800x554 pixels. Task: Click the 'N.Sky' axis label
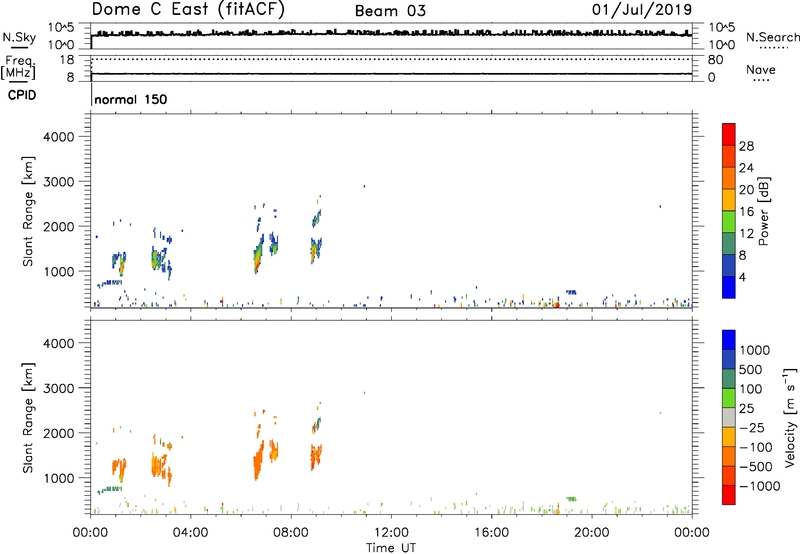(19, 37)
